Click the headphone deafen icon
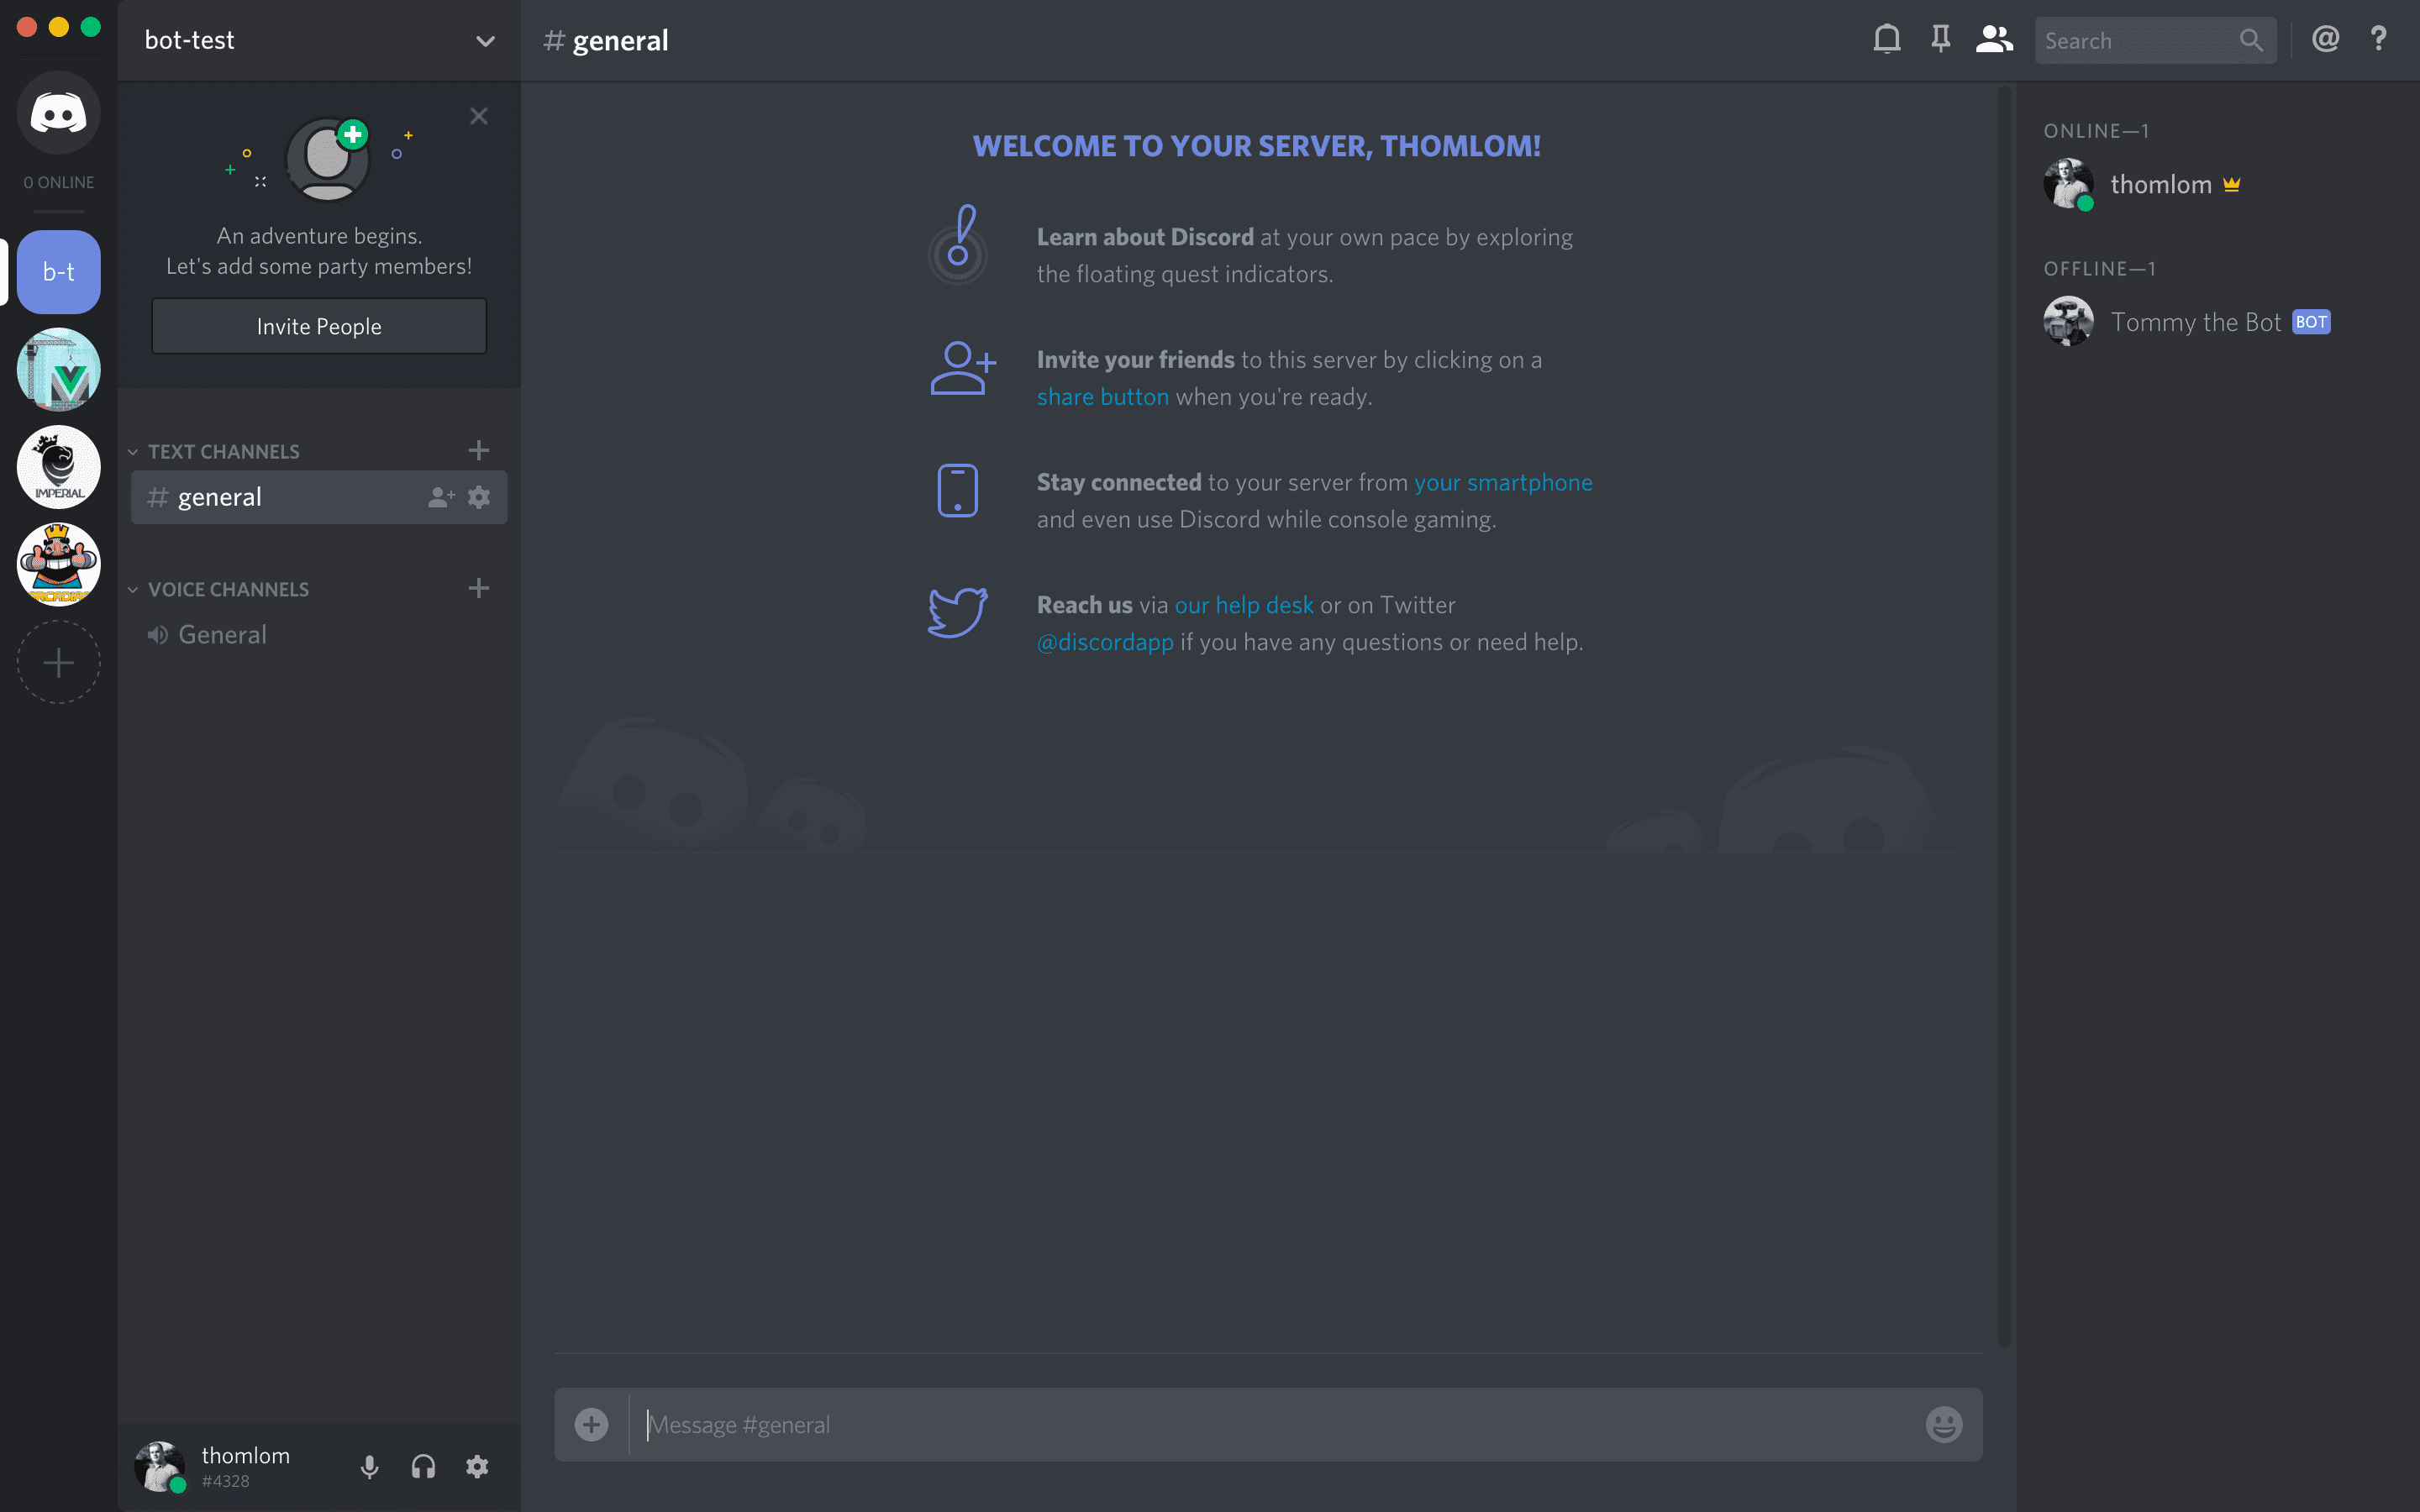2420x1512 pixels. 423,1467
